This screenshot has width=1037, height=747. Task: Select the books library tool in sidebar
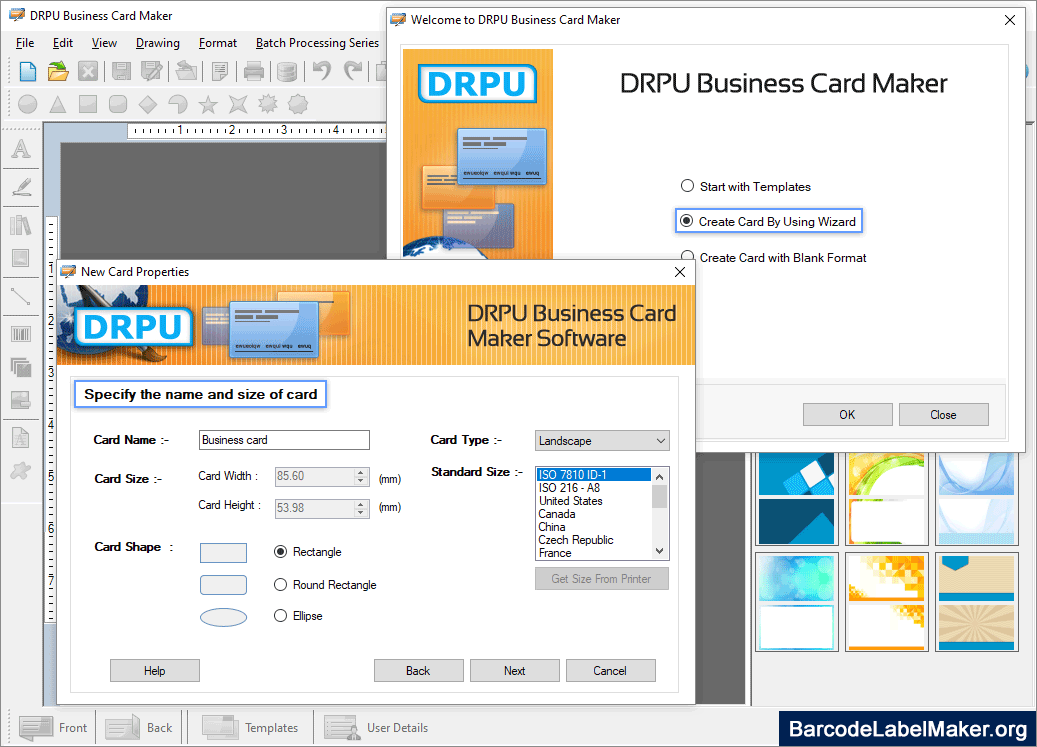21,225
